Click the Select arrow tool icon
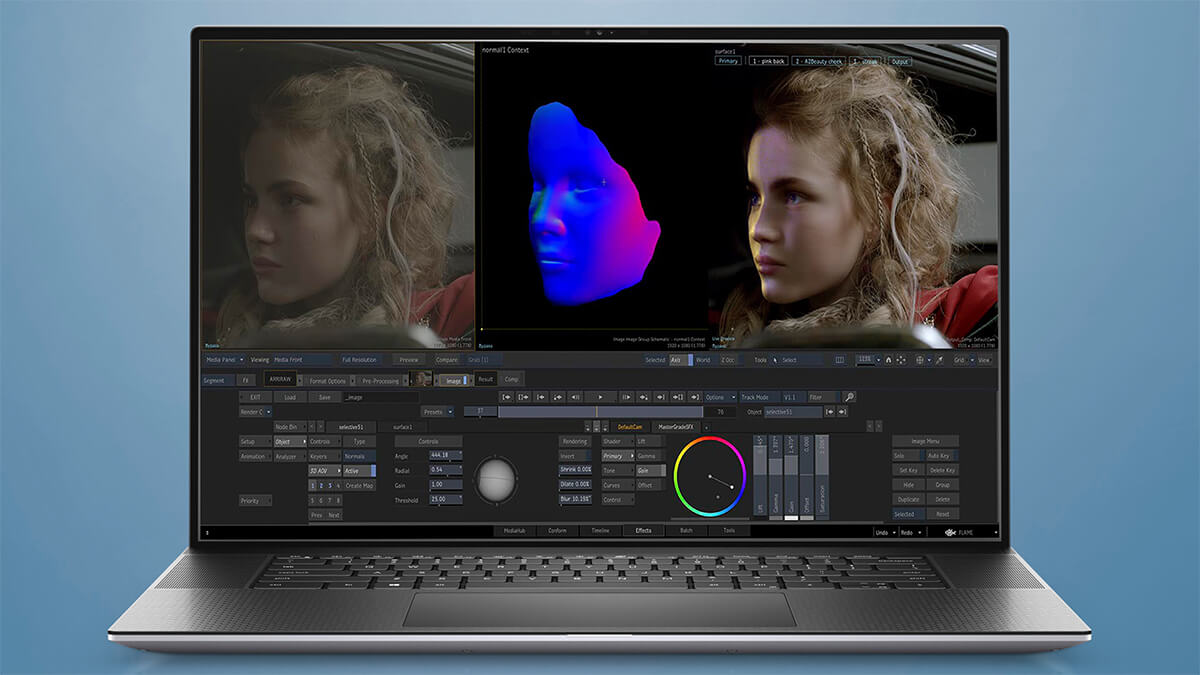 click(x=775, y=360)
